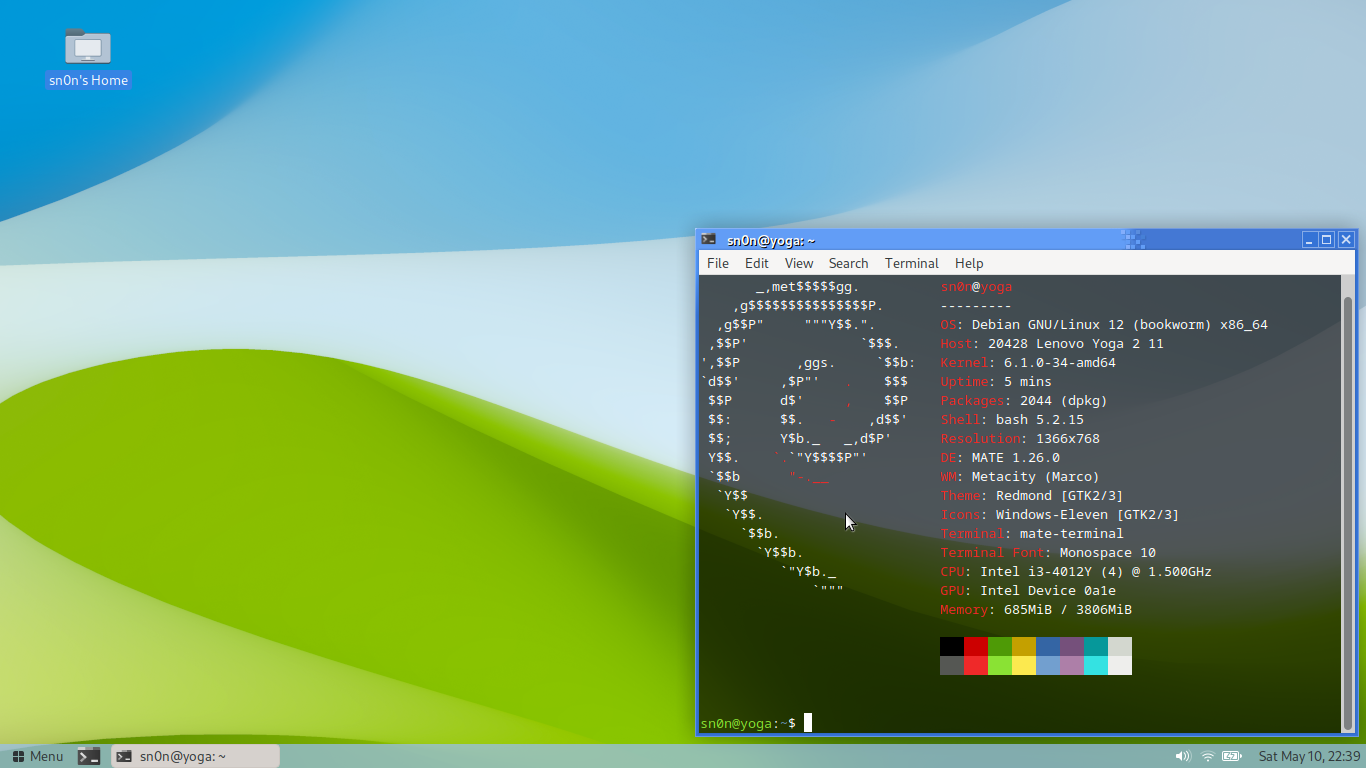Click the 'DE: MATE 1.26.0' line
The width and height of the screenshot is (1366, 768).
click(x=1000, y=458)
